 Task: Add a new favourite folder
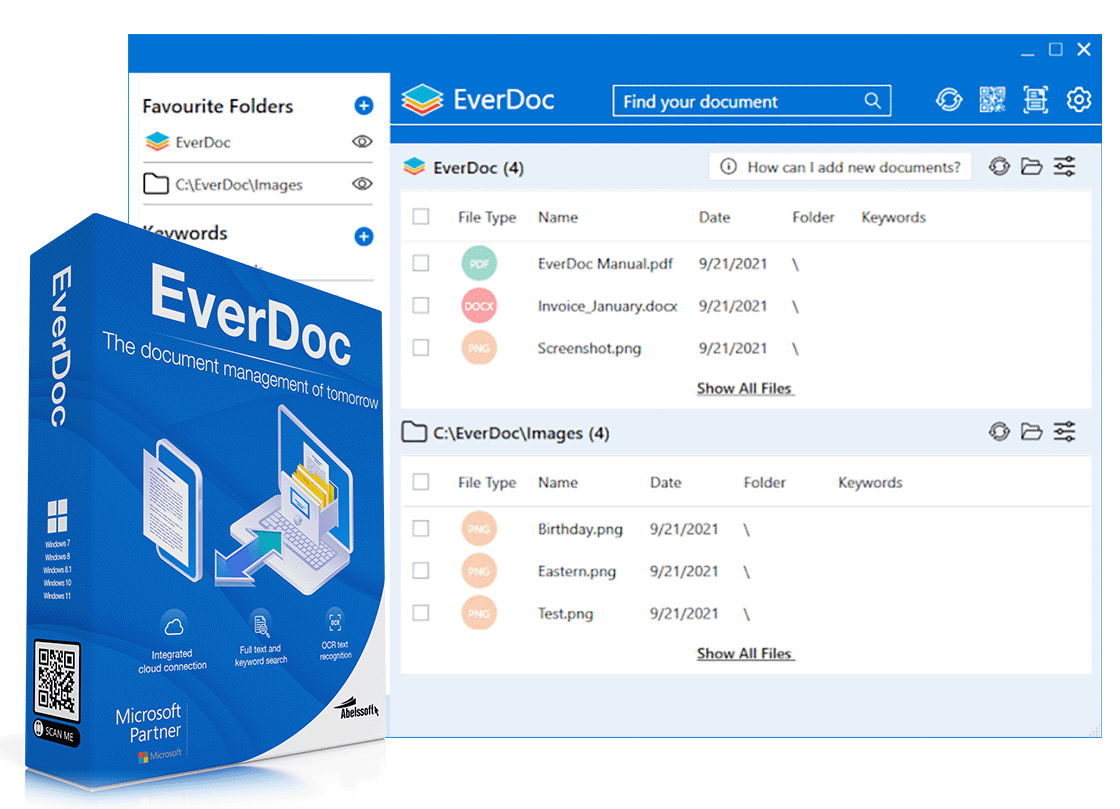click(364, 106)
